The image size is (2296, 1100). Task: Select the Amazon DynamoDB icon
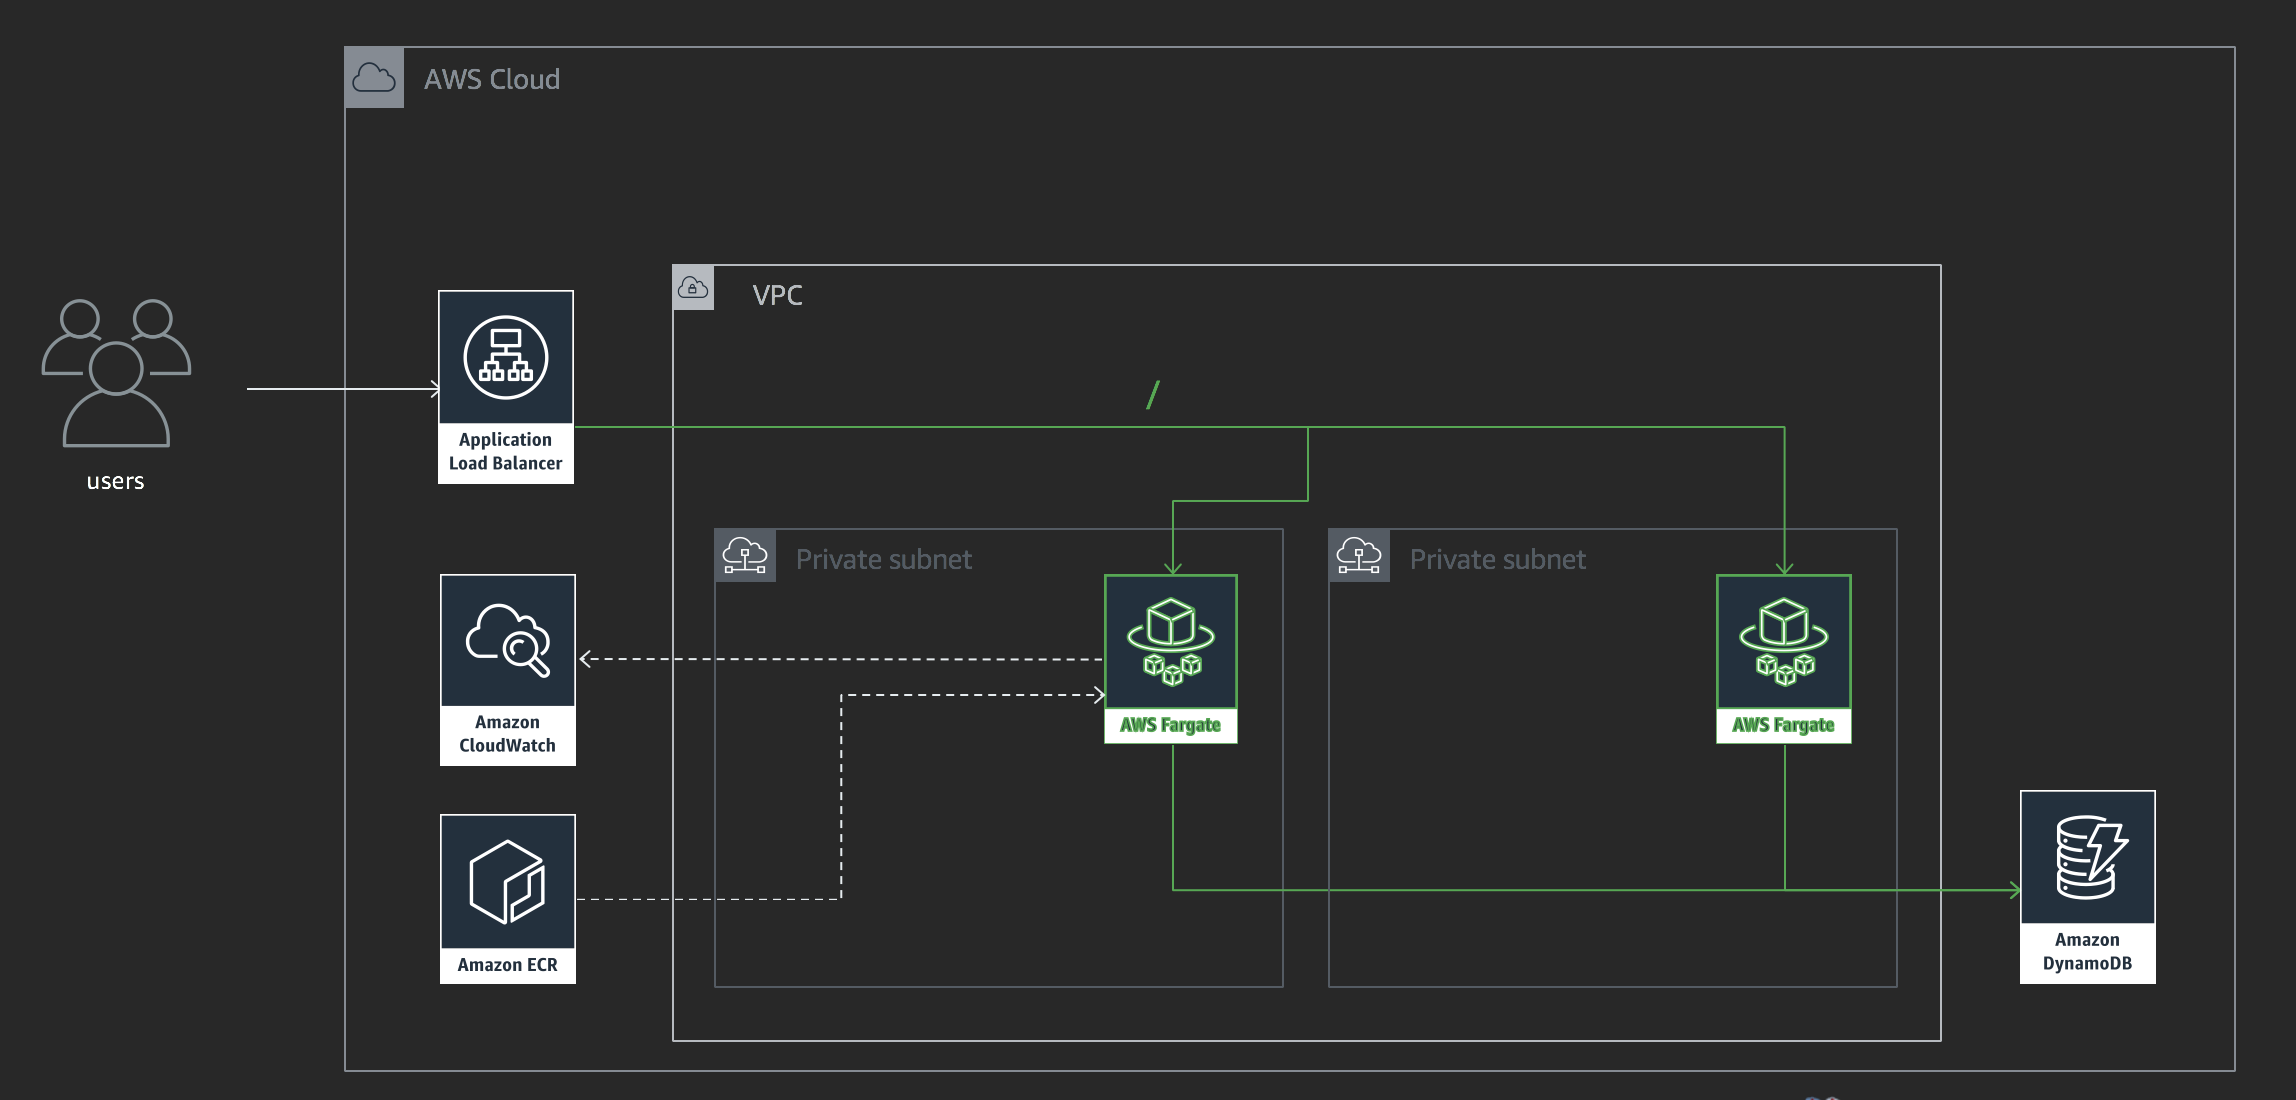[2088, 857]
